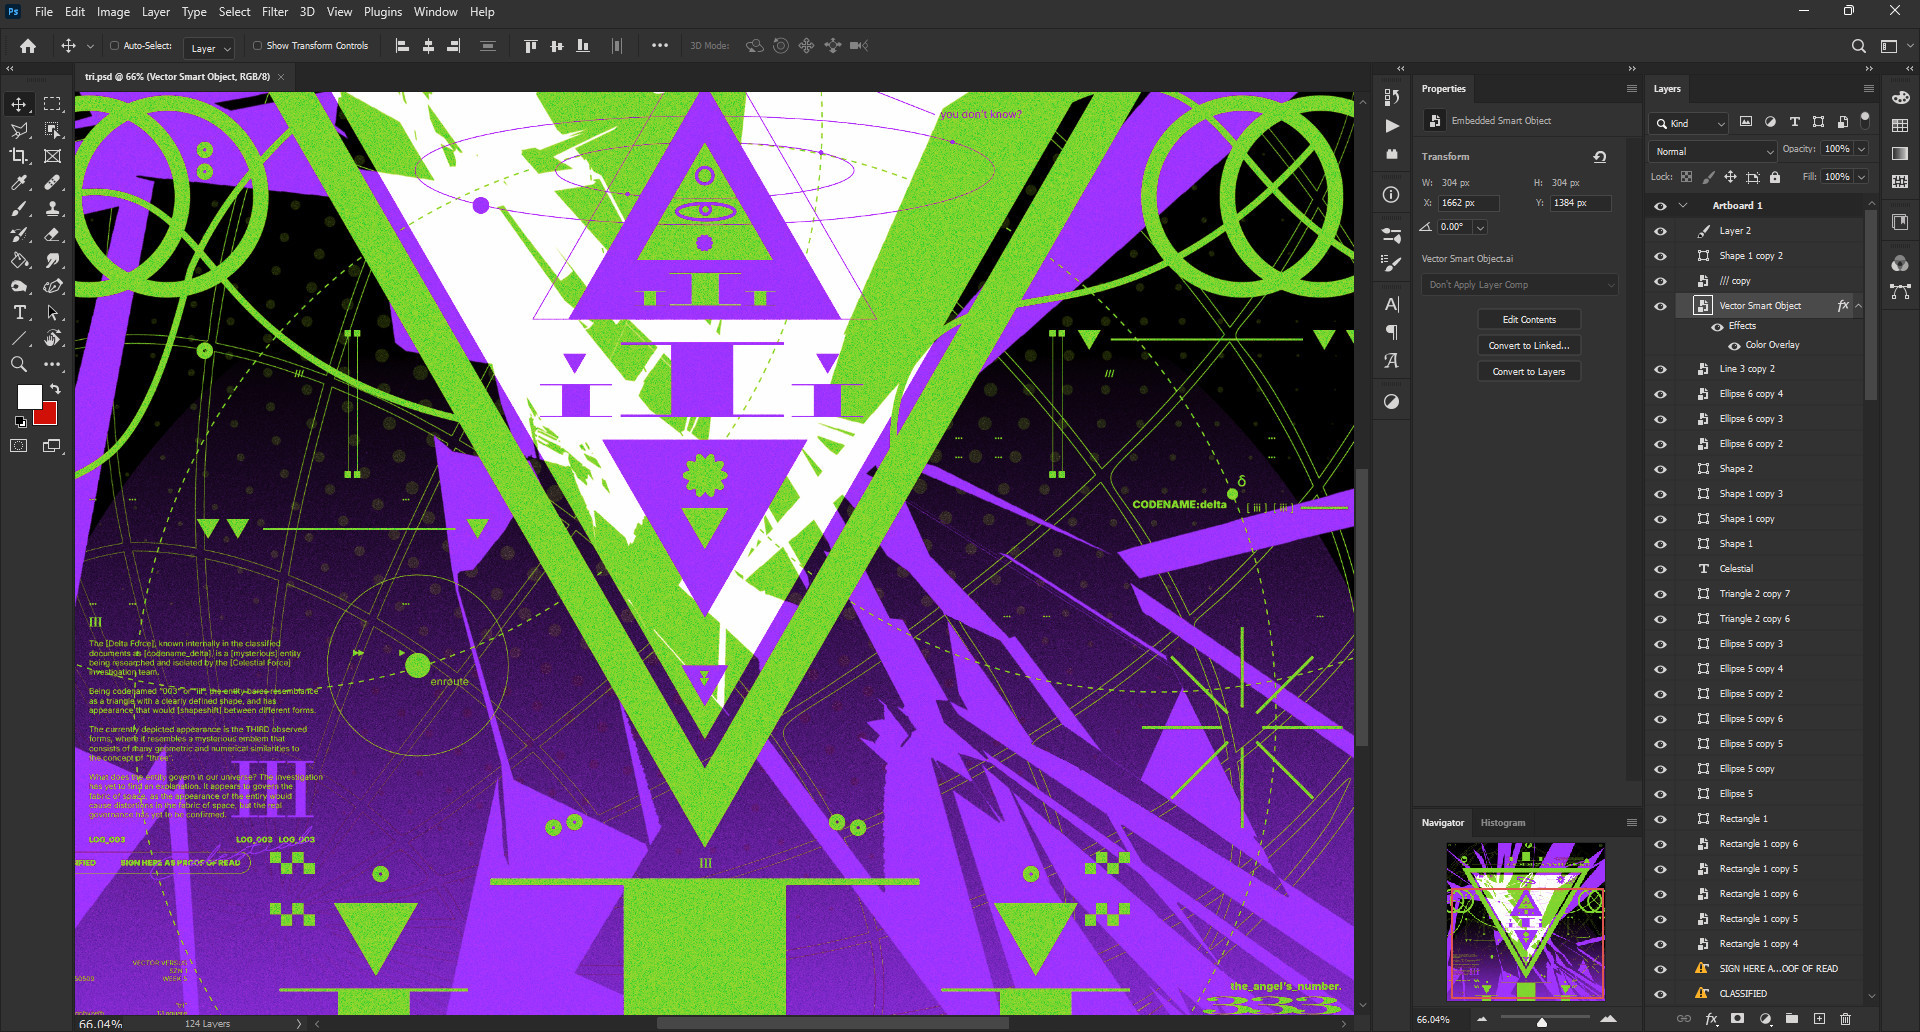The width and height of the screenshot is (1920, 1032).
Task: Open the Plugins menu
Action: click(x=382, y=12)
